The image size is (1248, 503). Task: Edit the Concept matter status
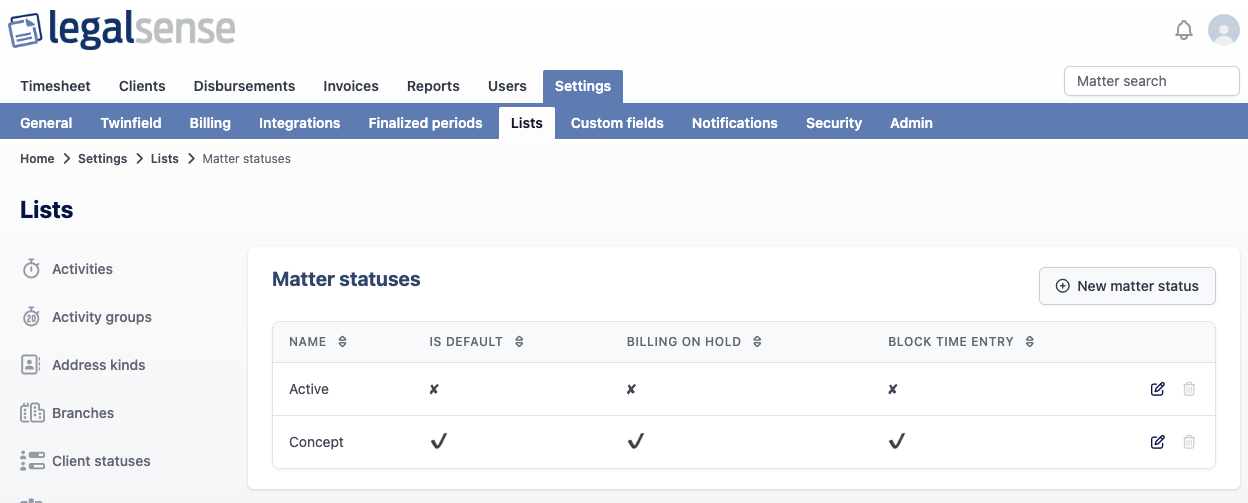point(1158,442)
